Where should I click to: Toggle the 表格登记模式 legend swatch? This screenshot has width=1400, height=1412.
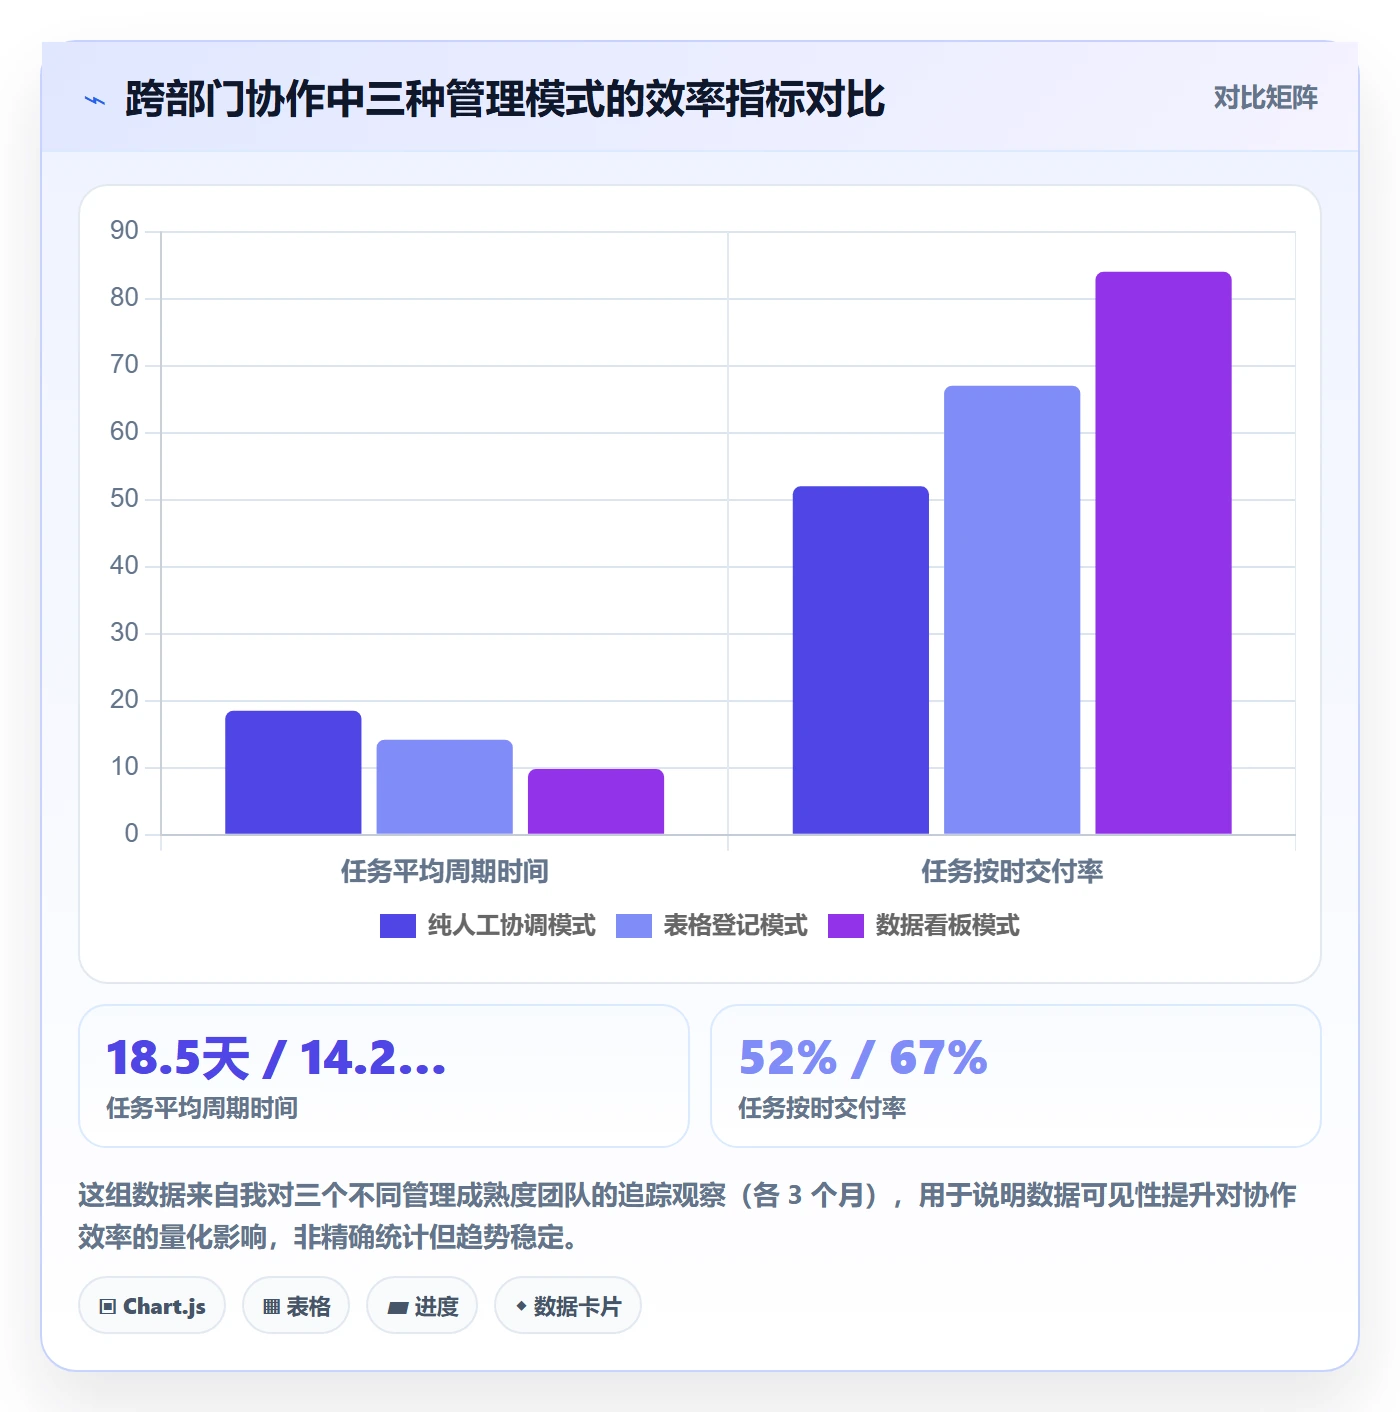pyautogui.click(x=633, y=926)
